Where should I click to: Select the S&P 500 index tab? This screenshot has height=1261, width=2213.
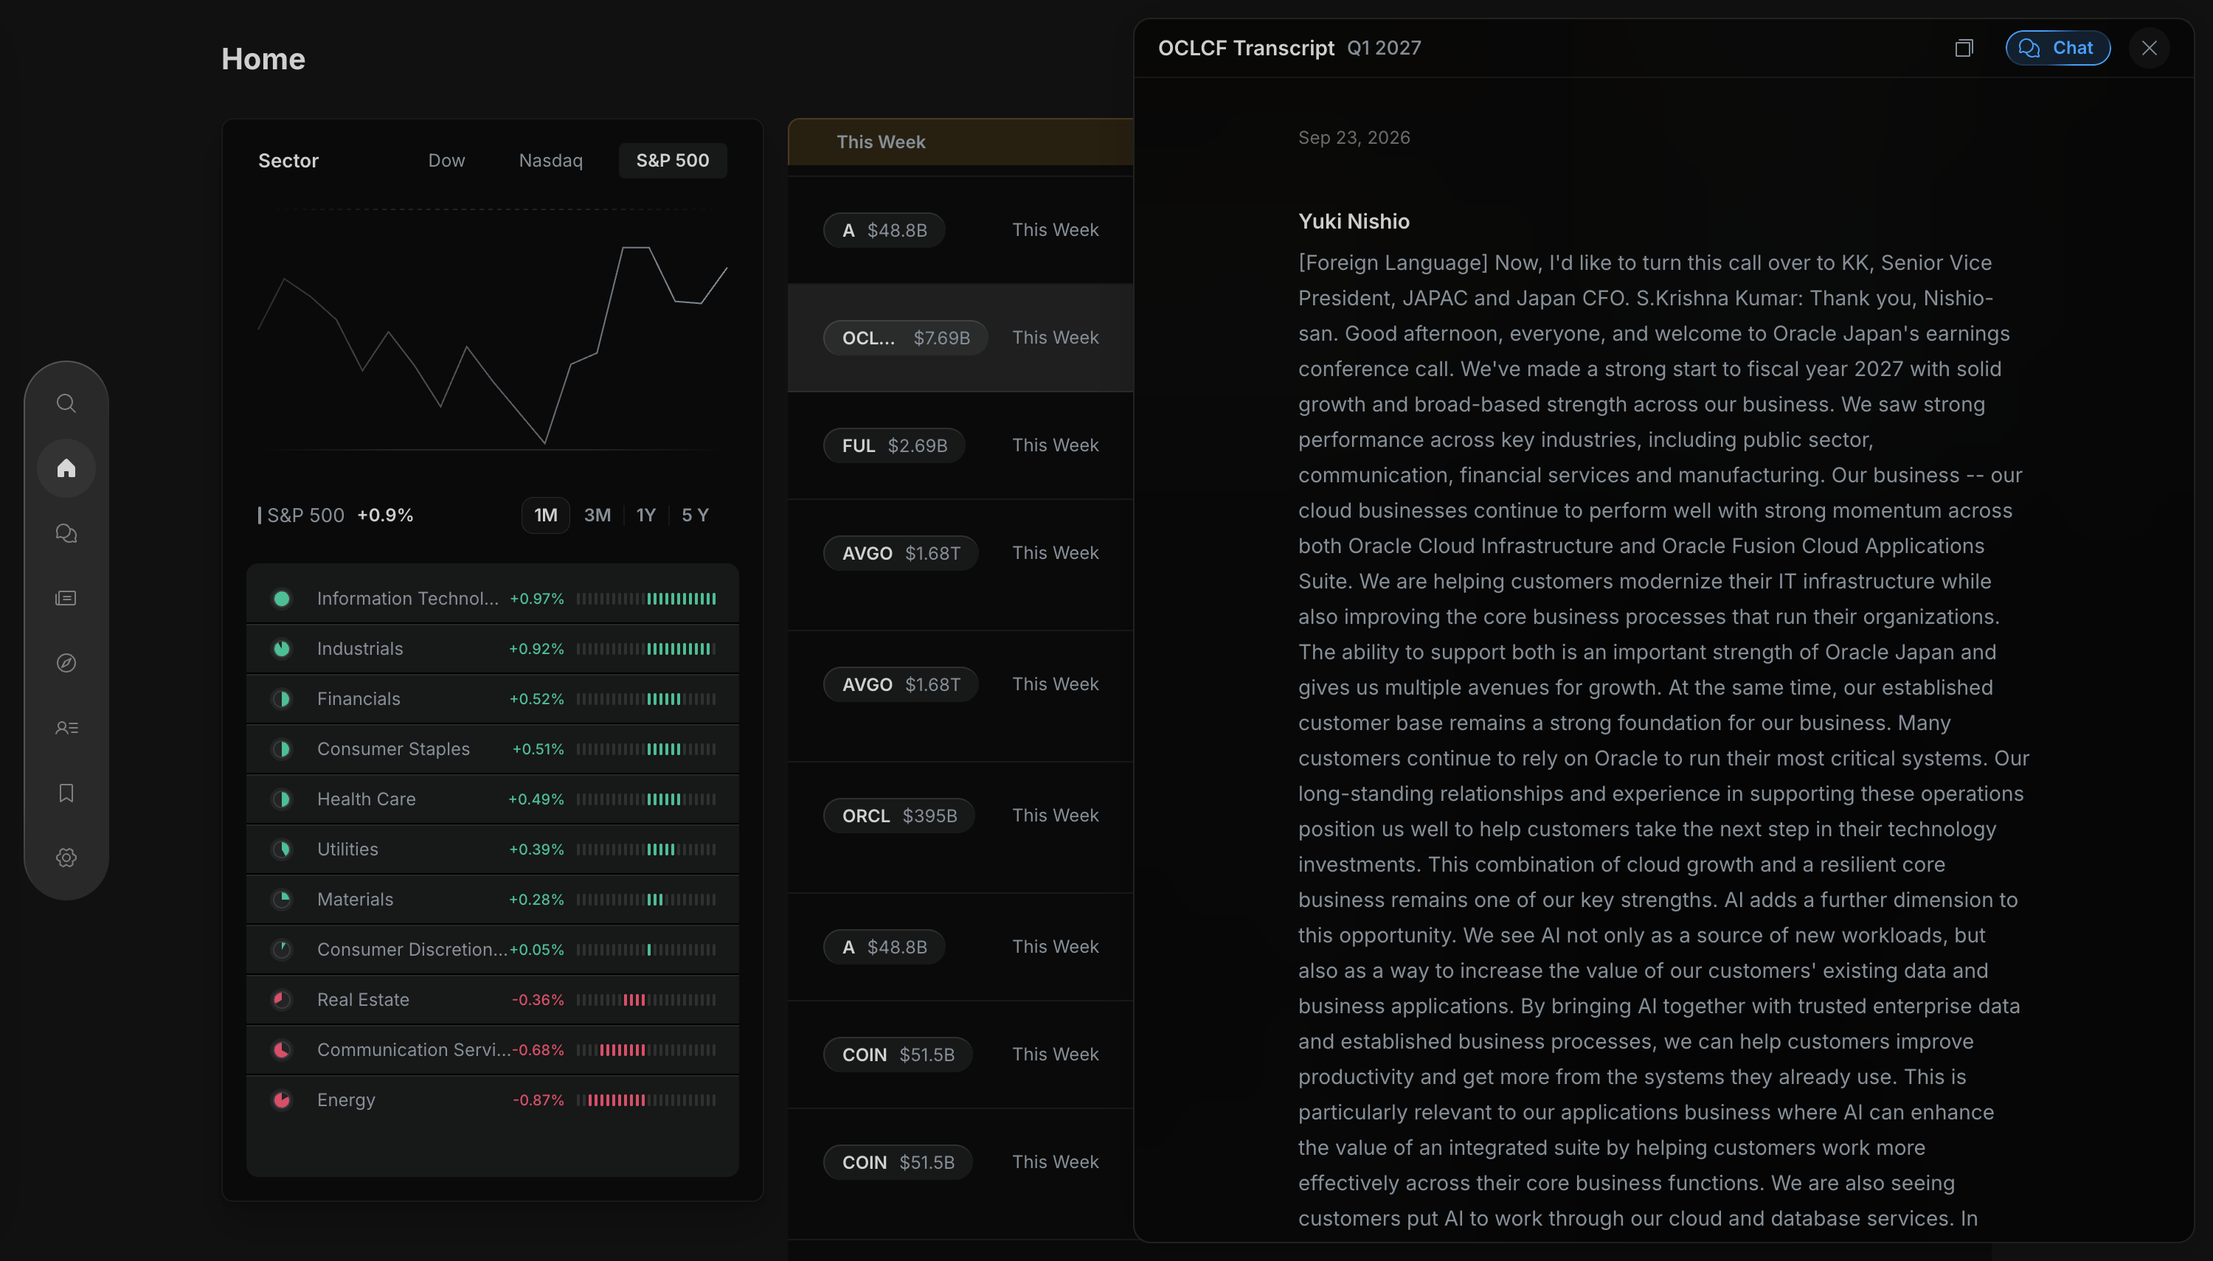673,160
